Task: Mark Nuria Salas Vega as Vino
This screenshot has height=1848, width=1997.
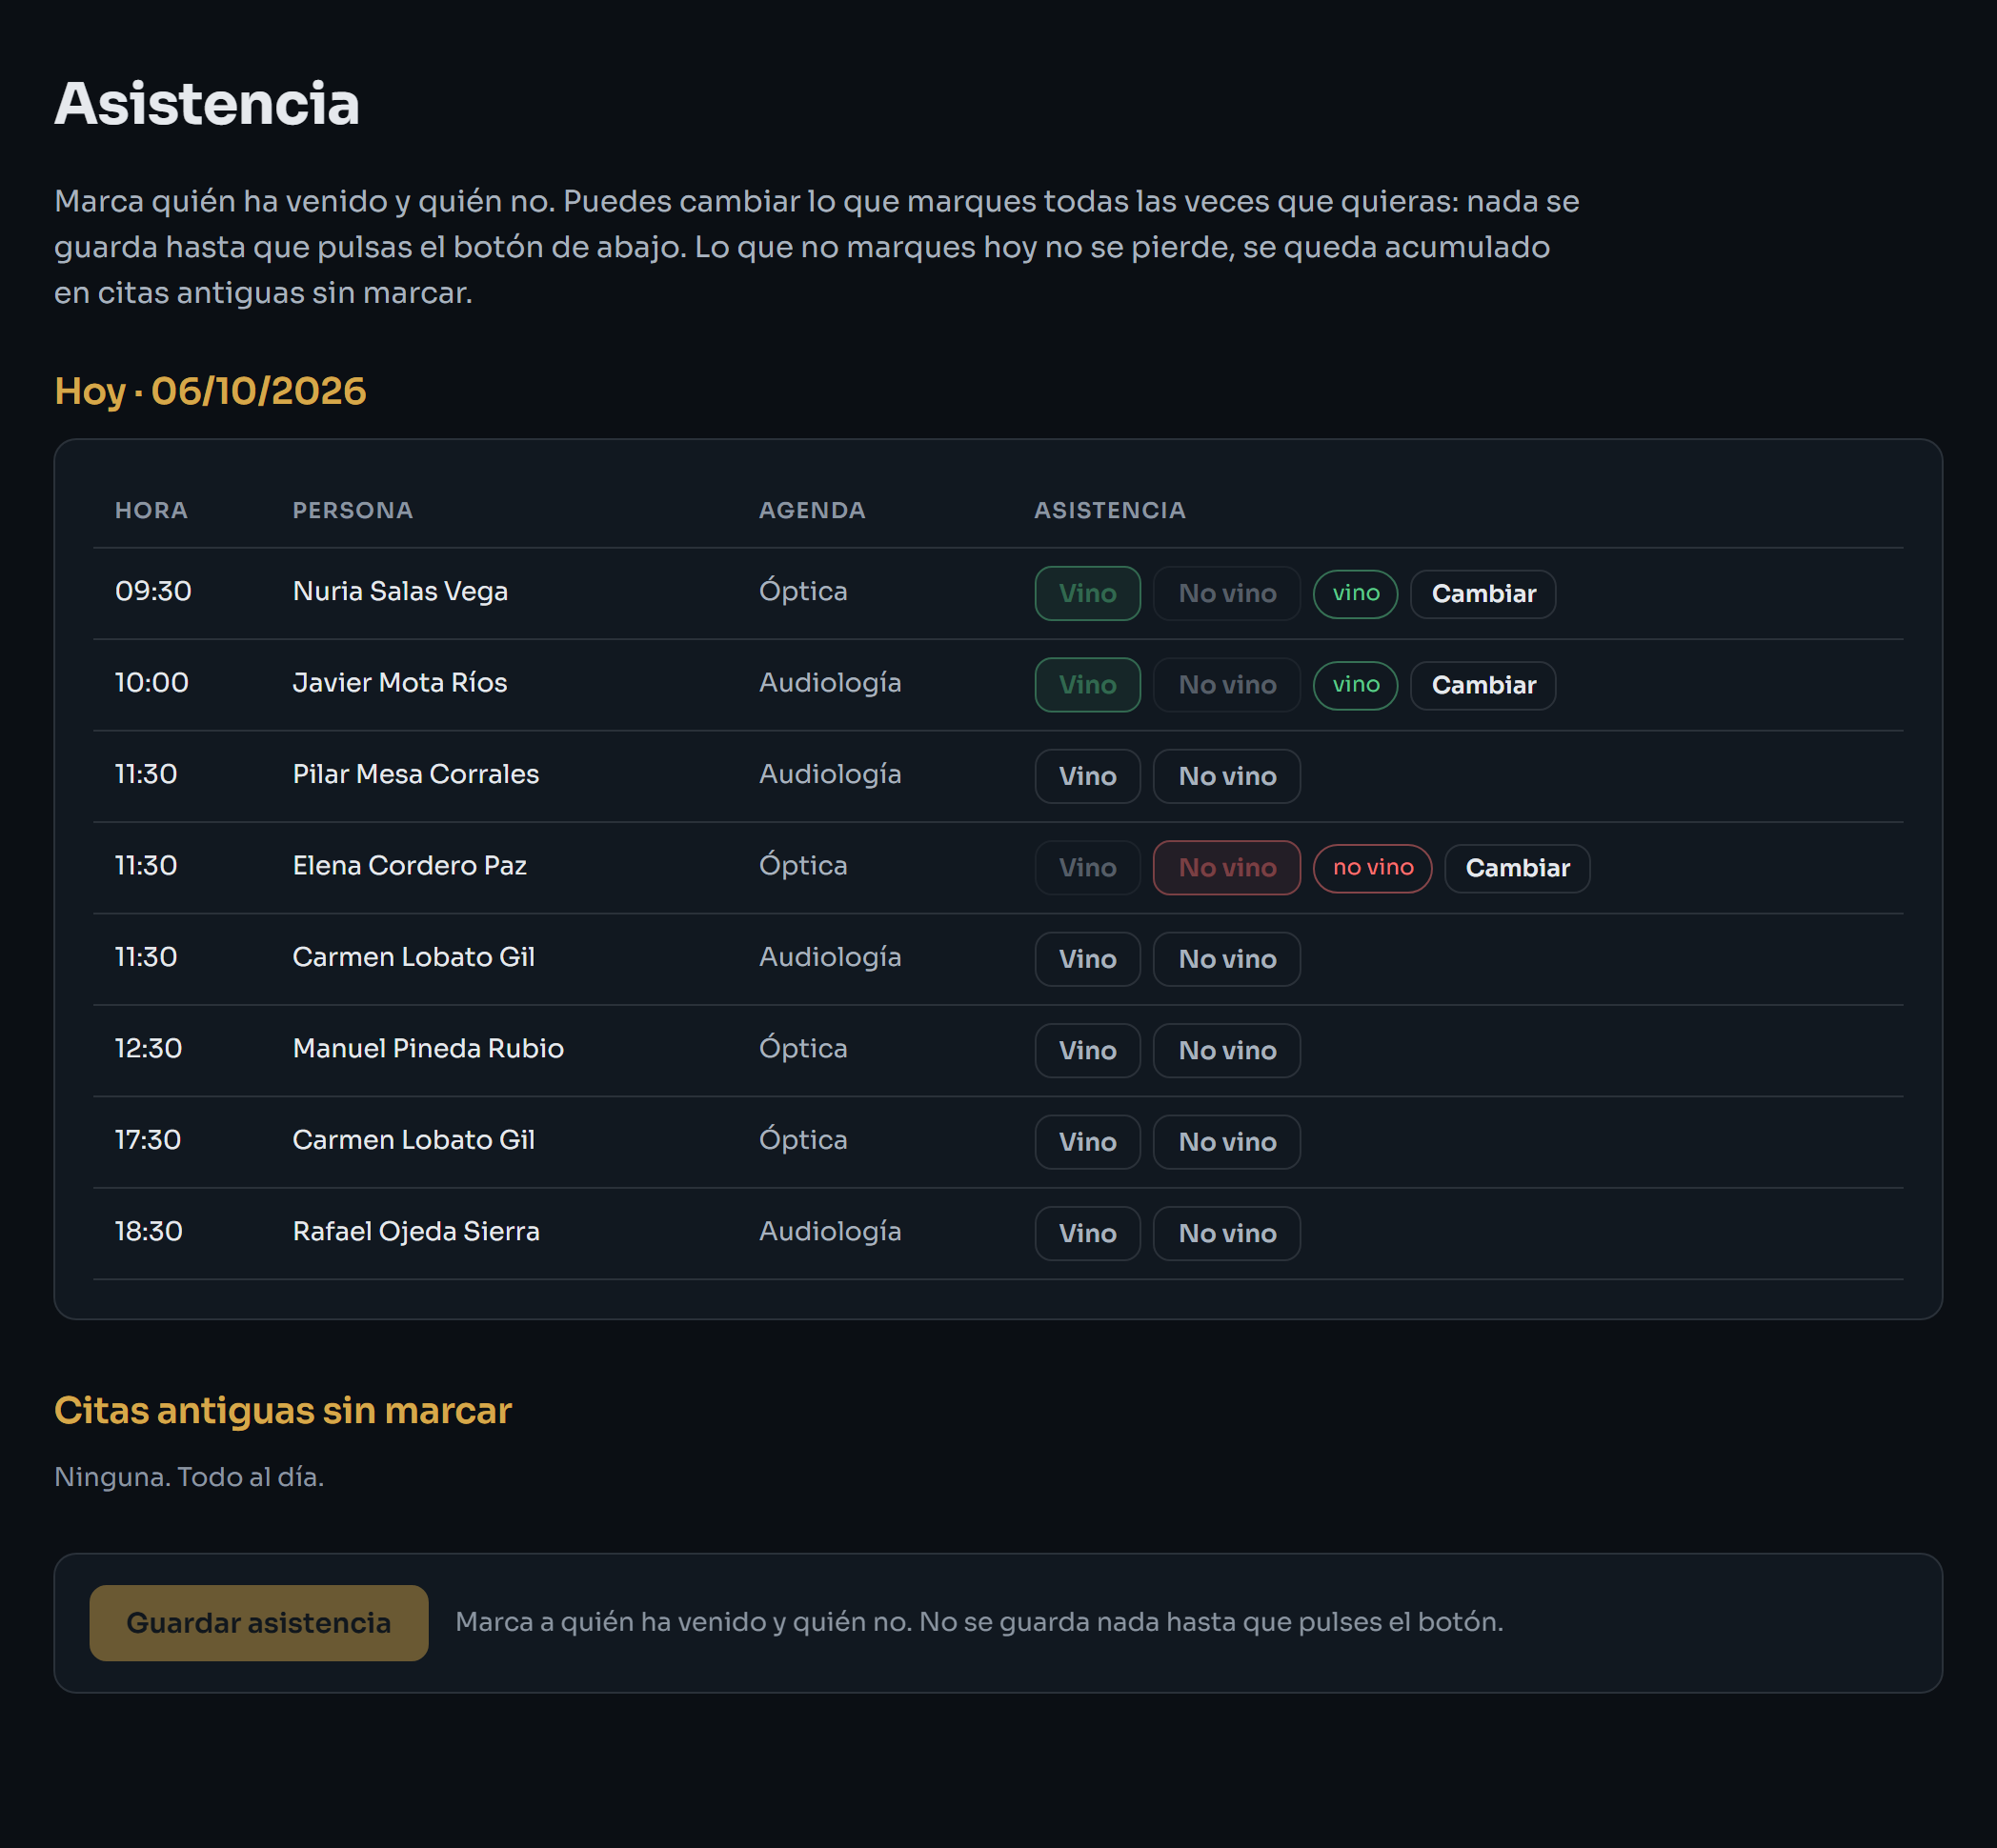Action: click(1087, 593)
